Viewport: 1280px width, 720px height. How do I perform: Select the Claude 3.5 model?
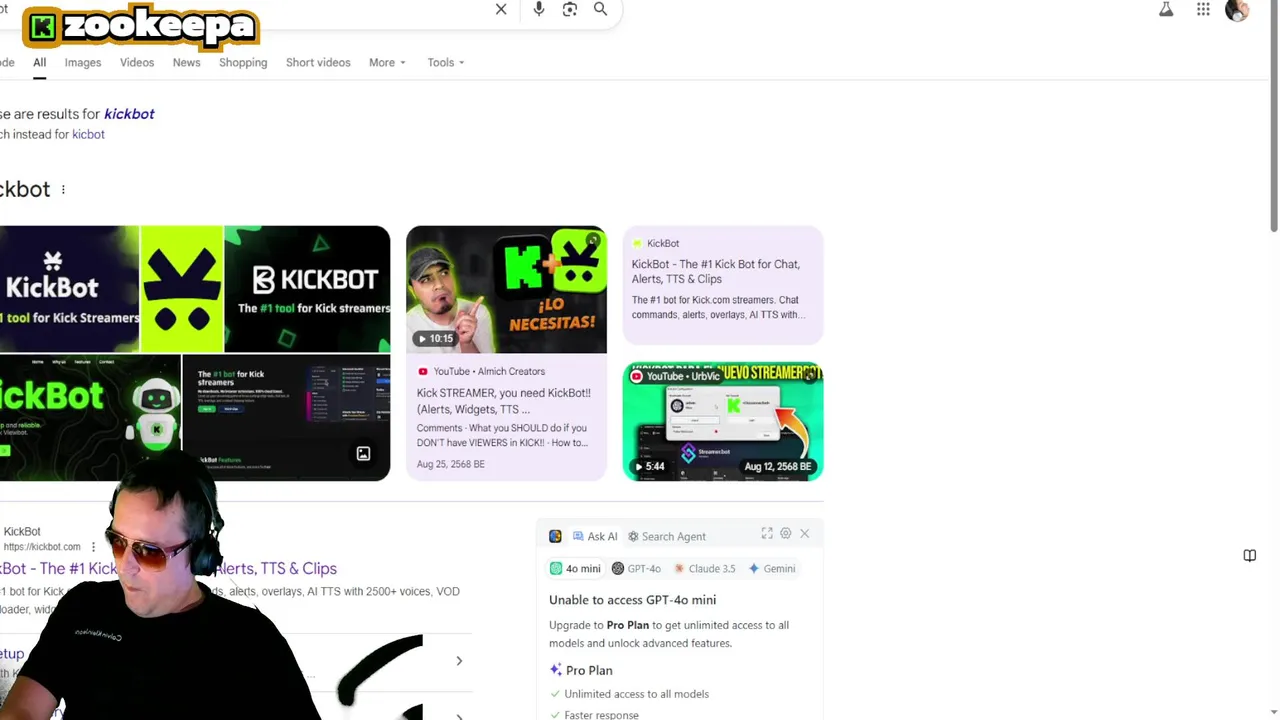click(706, 568)
